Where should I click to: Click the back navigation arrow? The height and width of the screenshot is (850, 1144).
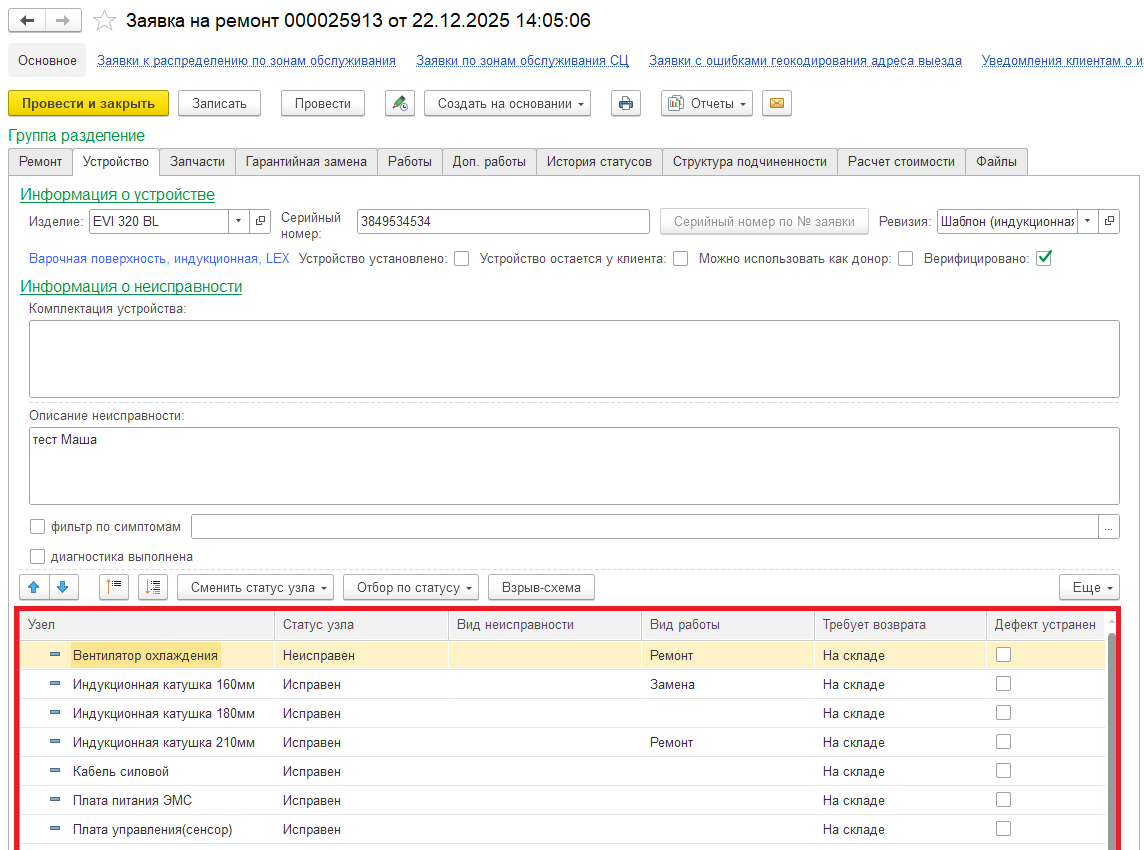[28, 21]
